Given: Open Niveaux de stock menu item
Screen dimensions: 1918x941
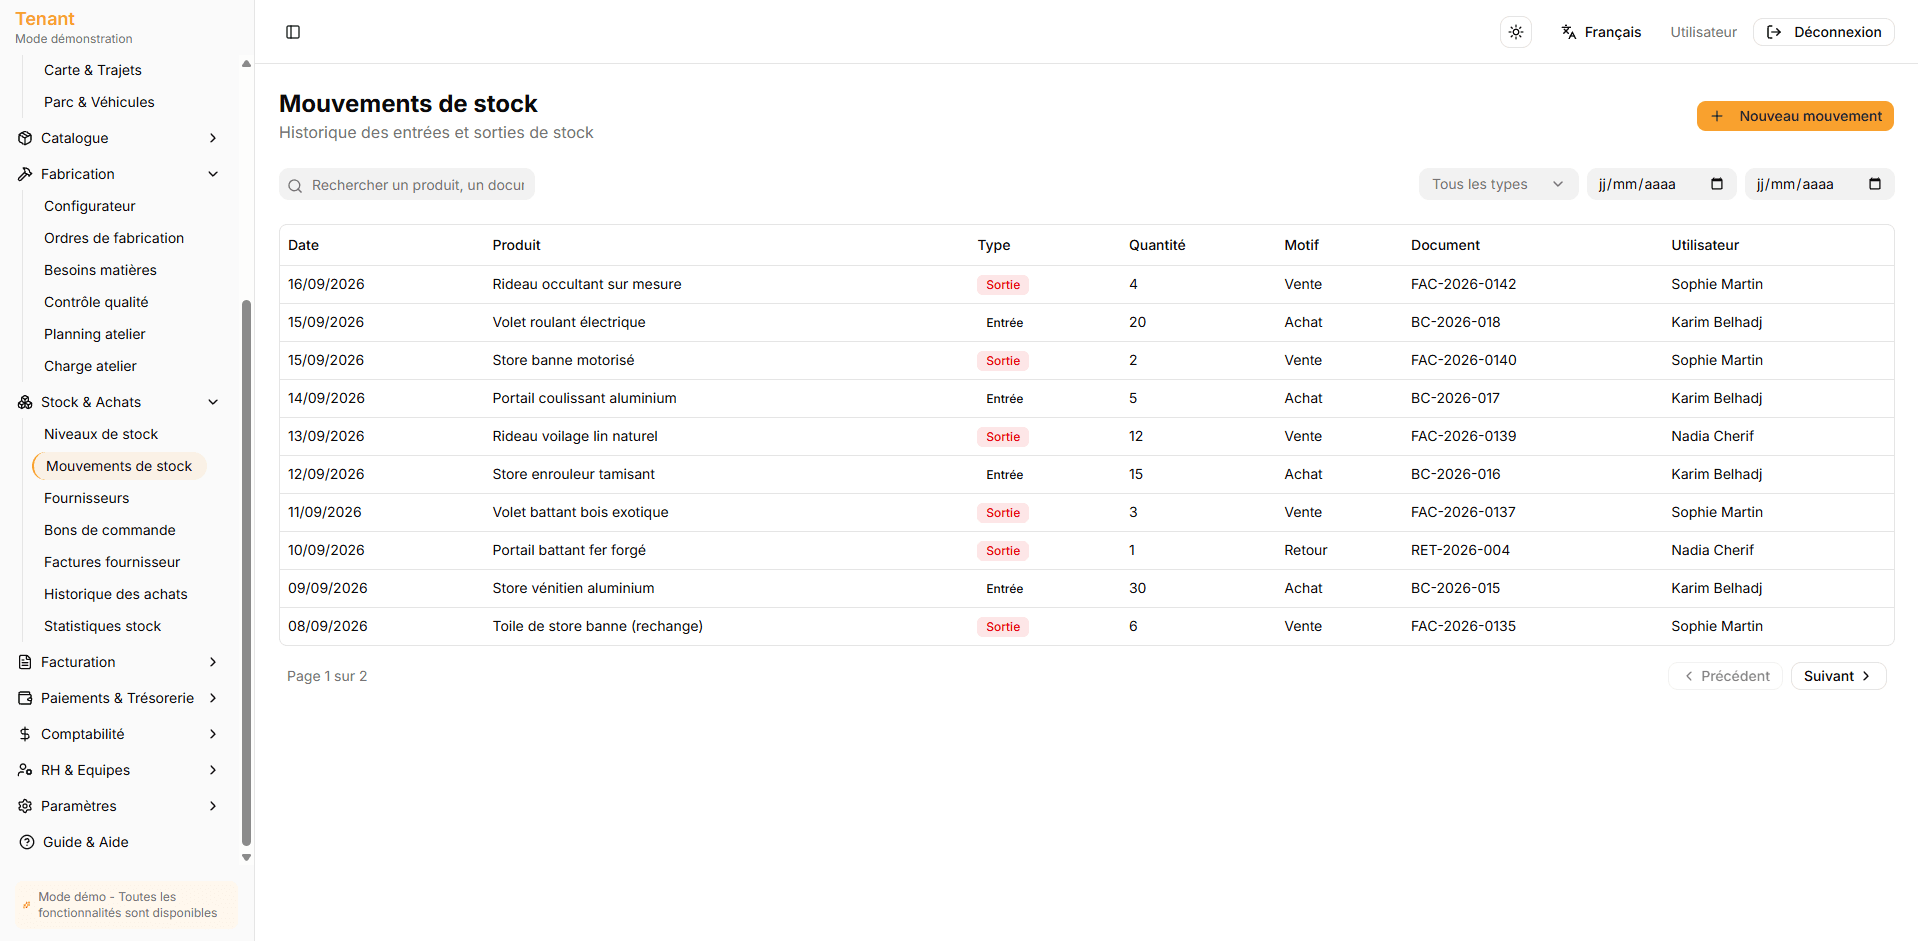Looking at the screenshot, I should click(101, 434).
